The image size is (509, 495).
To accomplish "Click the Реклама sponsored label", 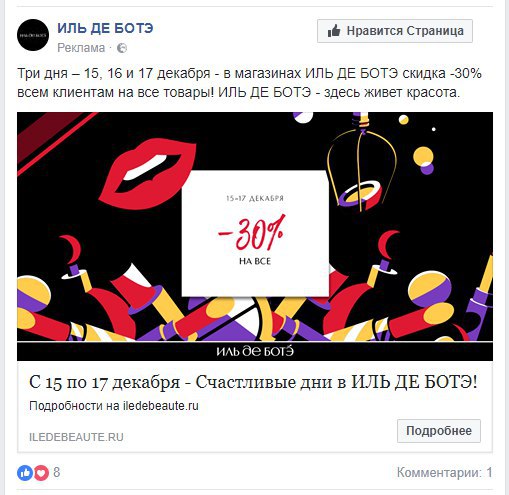I will coord(81,48).
